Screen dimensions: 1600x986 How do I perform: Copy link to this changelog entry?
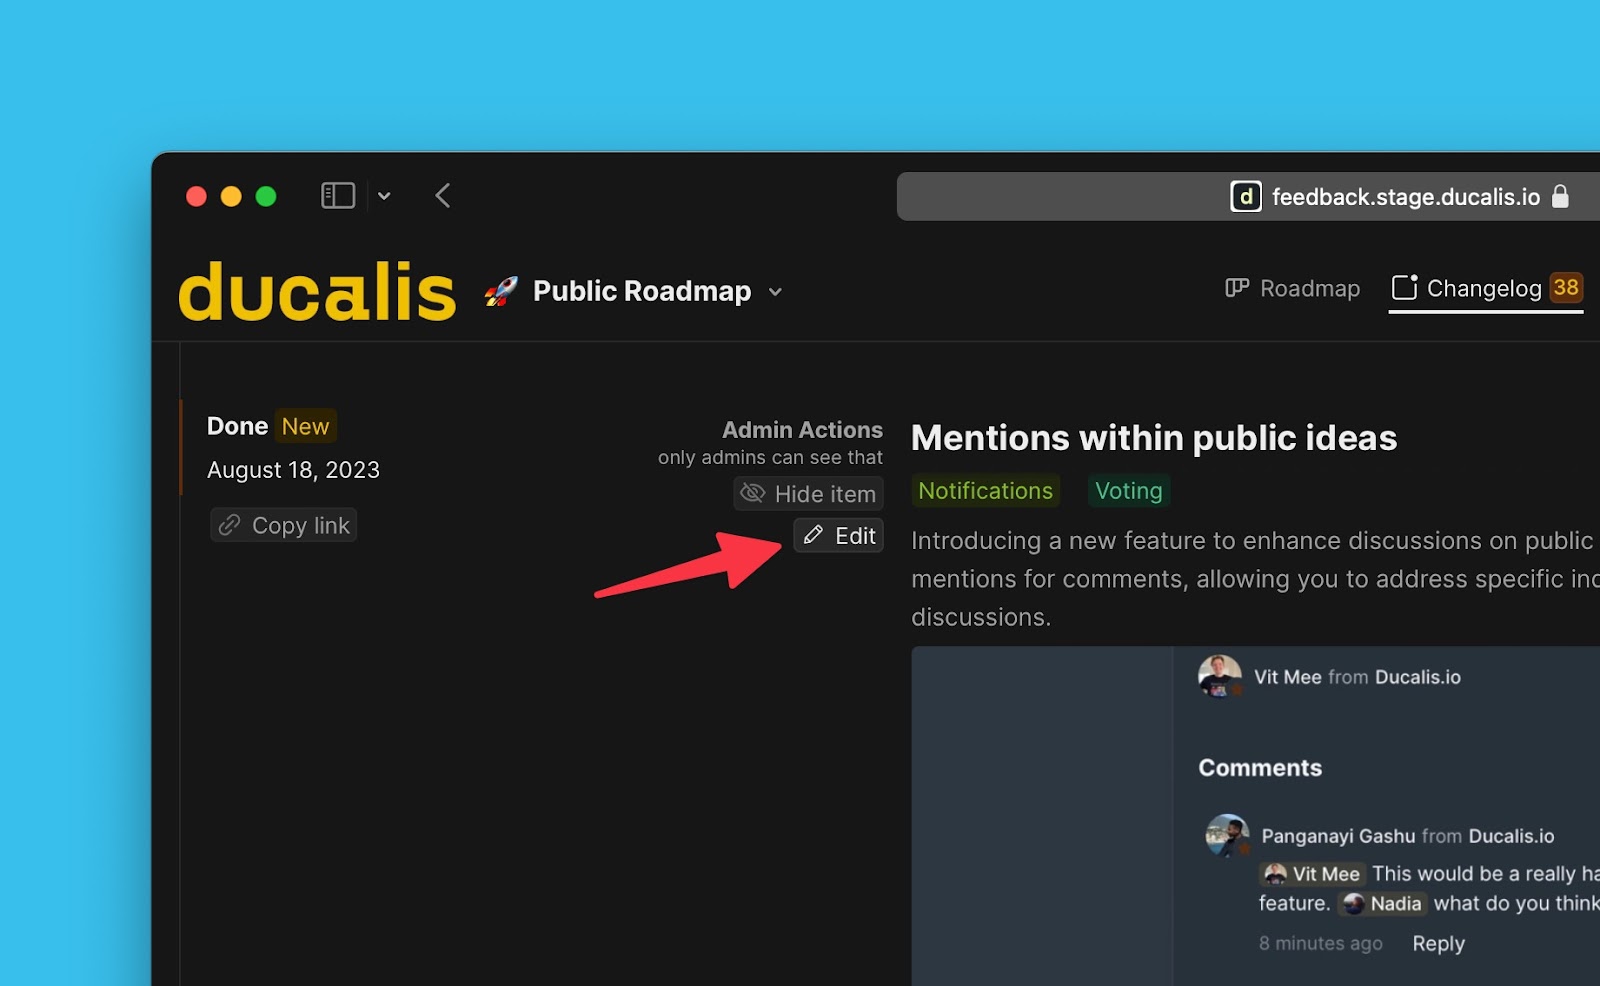pyautogui.click(x=284, y=525)
